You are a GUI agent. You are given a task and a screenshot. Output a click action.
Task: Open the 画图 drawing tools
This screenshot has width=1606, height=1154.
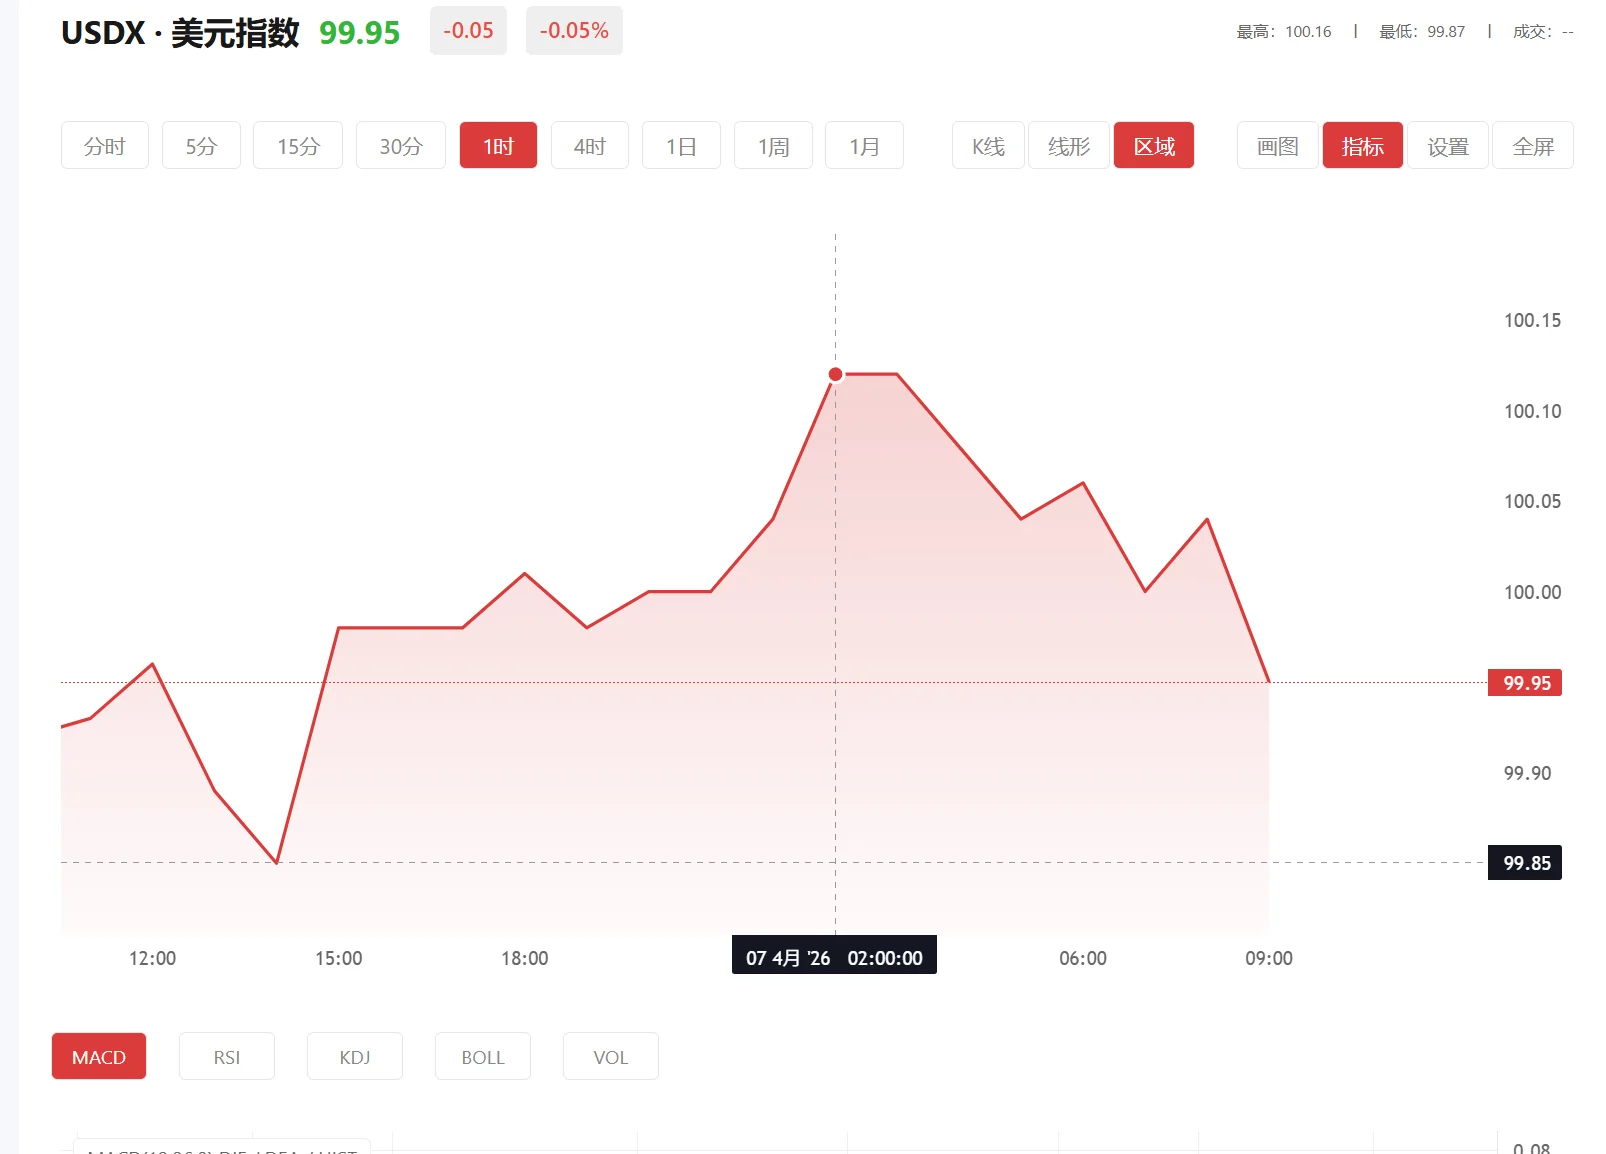click(1277, 146)
